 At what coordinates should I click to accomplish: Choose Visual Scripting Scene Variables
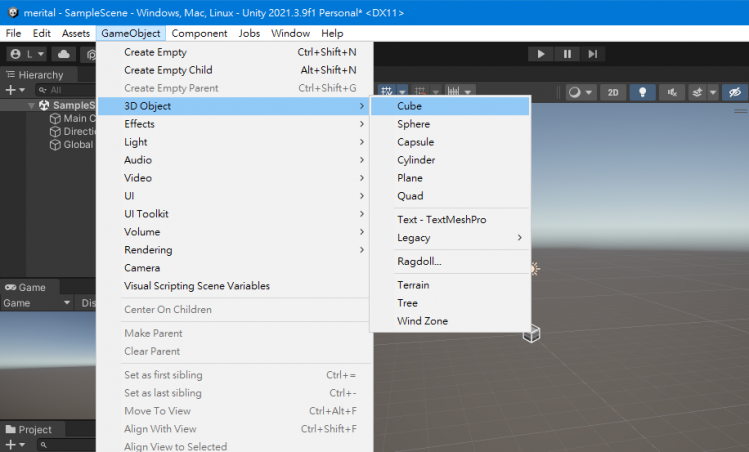click(234, 286)
